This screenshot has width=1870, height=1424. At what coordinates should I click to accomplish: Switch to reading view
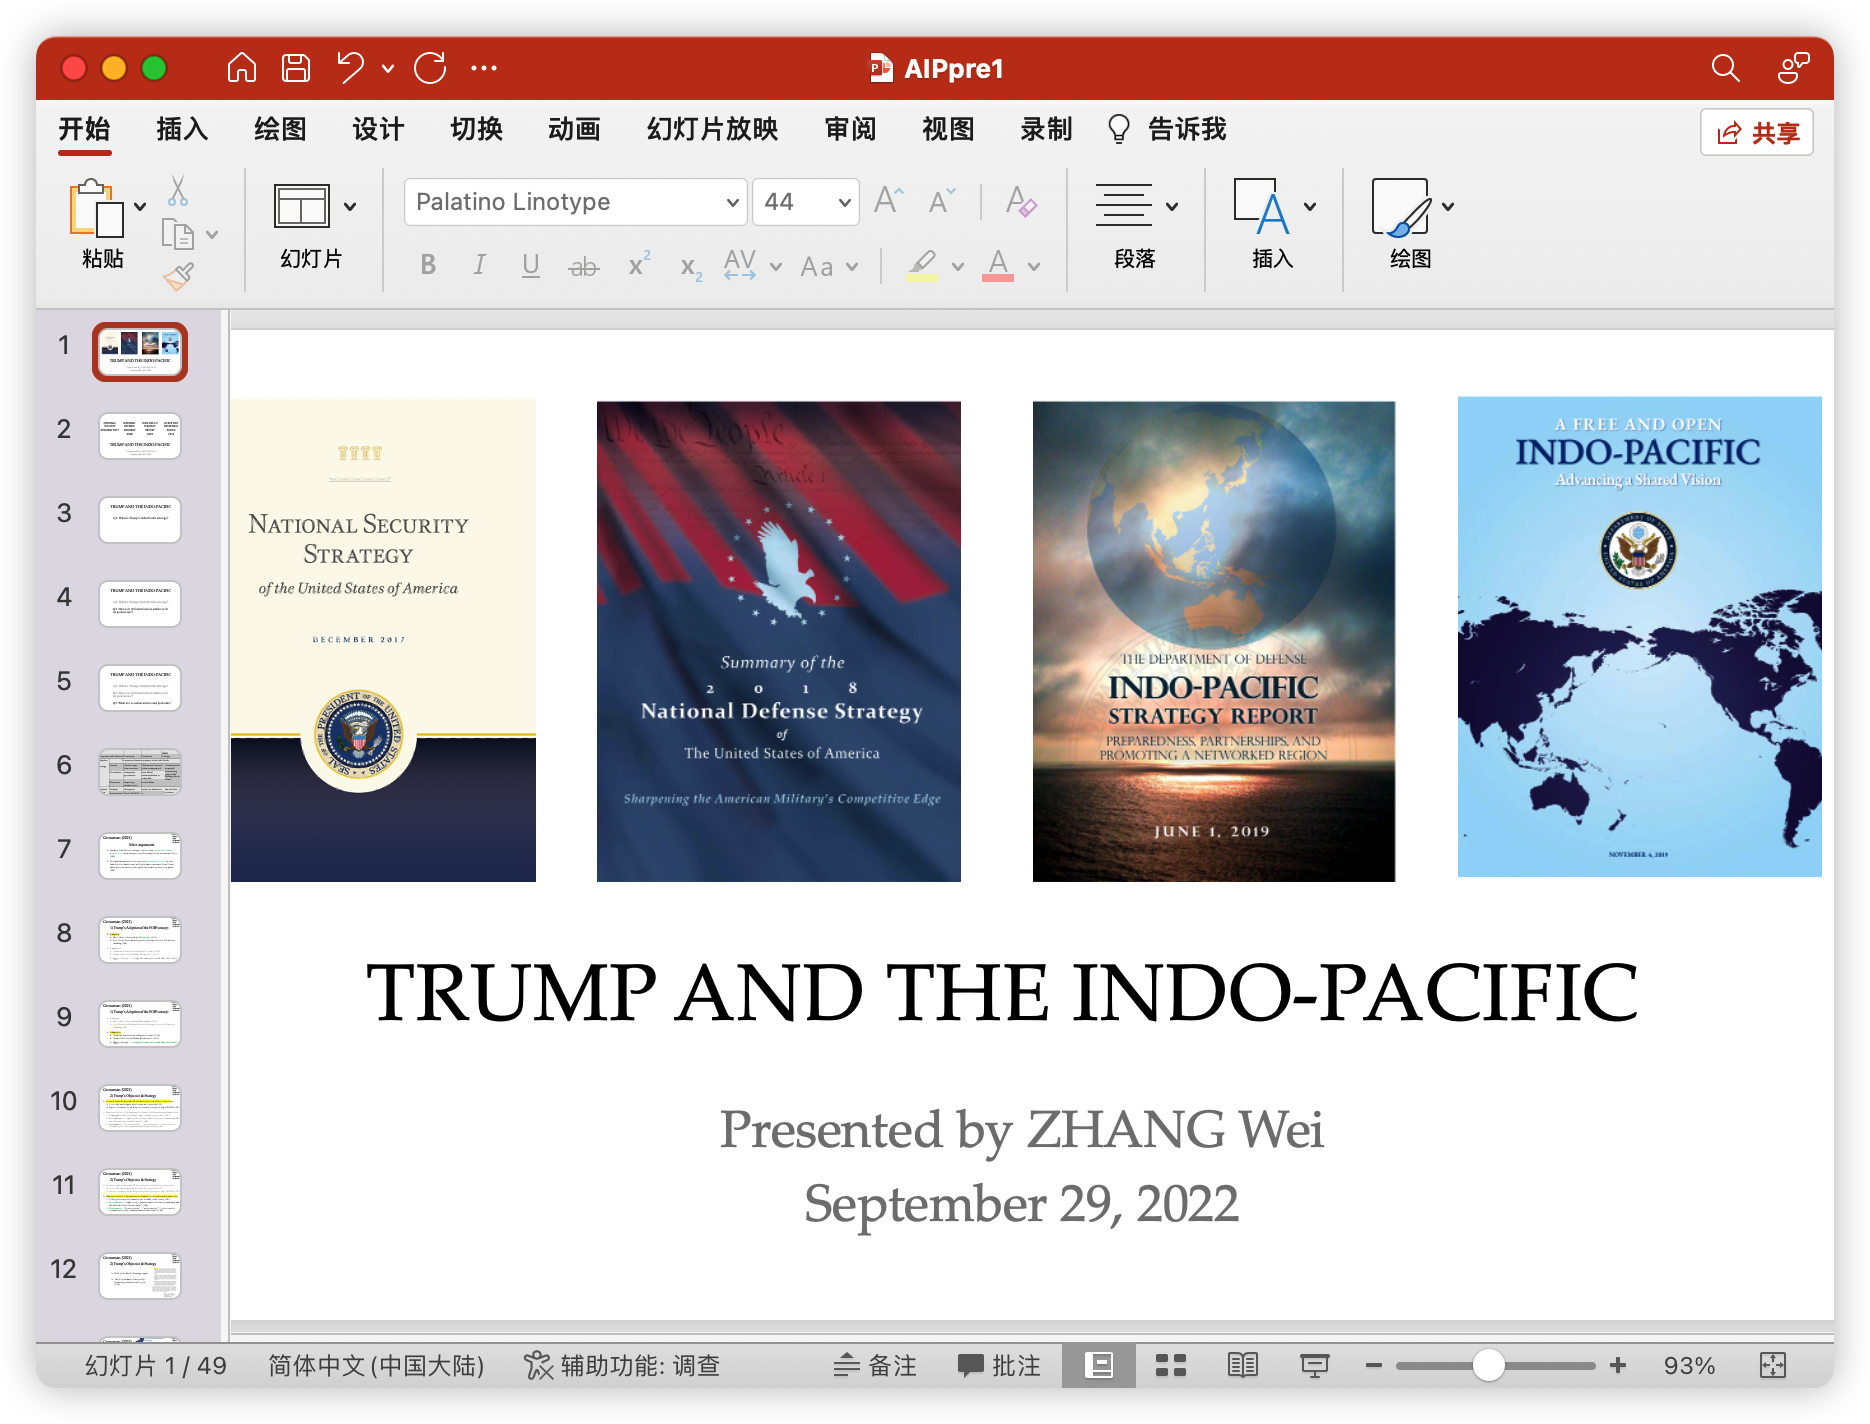click(1243, 1365)
